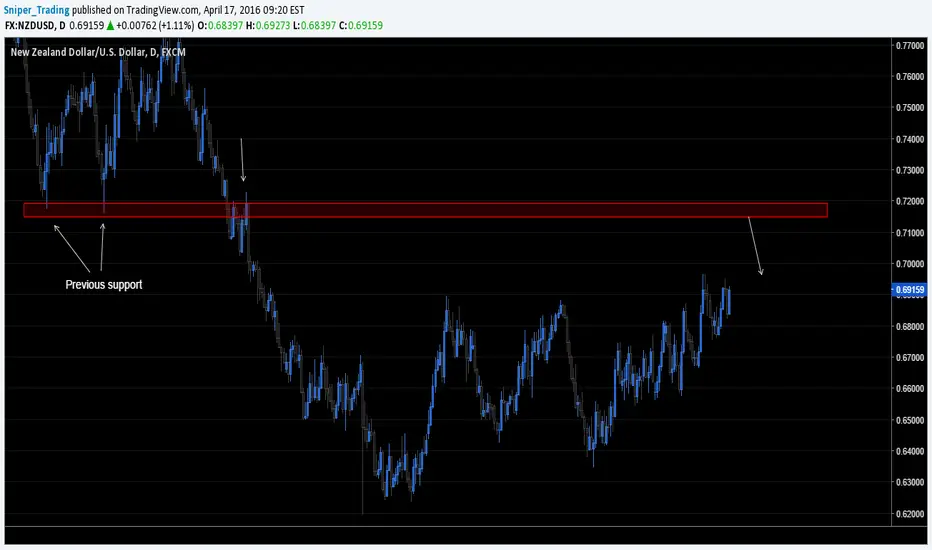Open the Sniper_Trading author link

pyautogui.click(x=37, y=11)
